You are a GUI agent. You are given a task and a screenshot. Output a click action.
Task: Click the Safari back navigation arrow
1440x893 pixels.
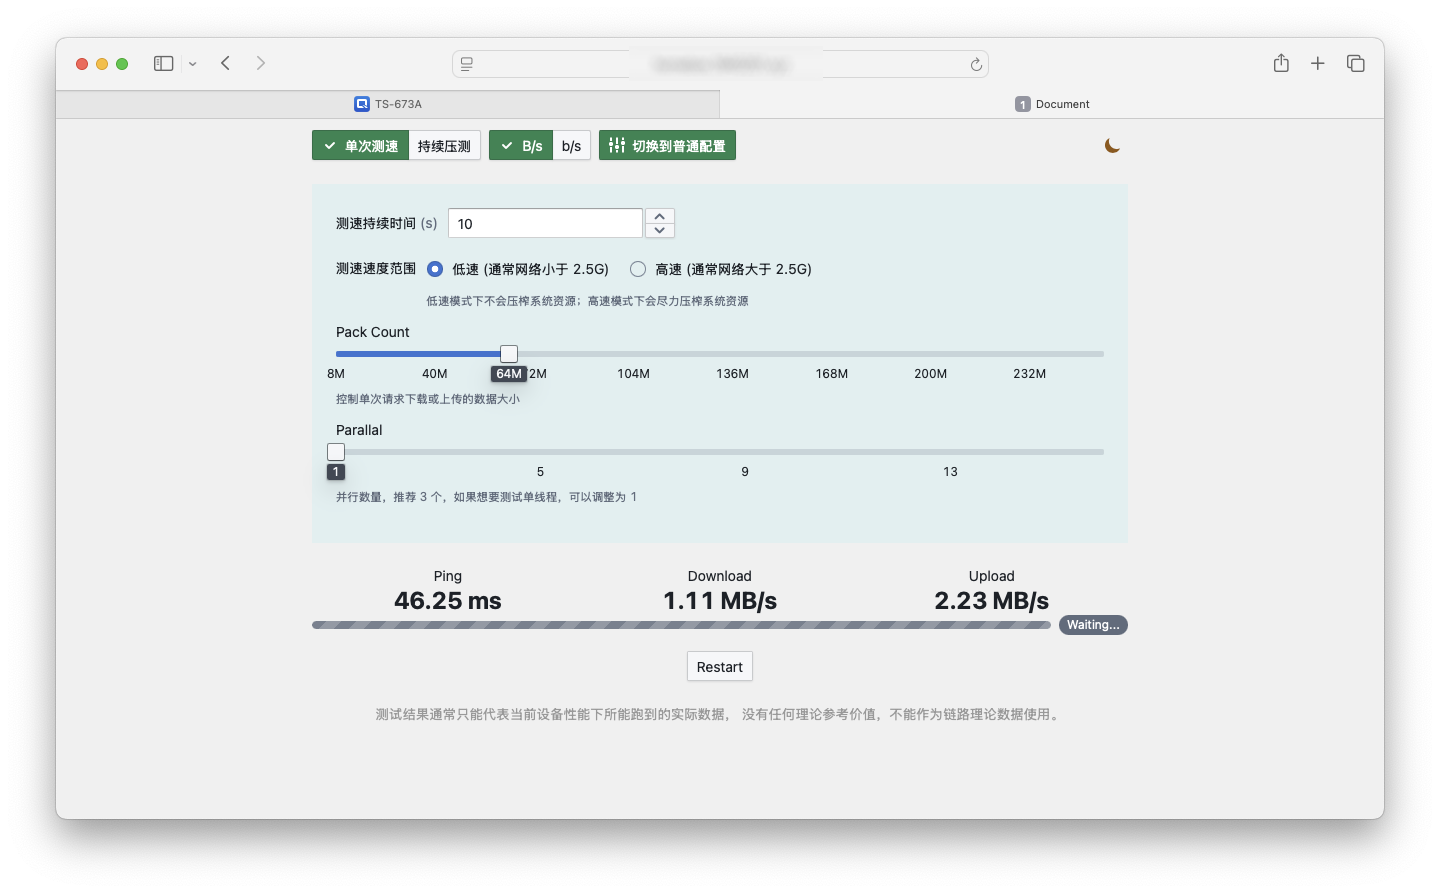225,63
